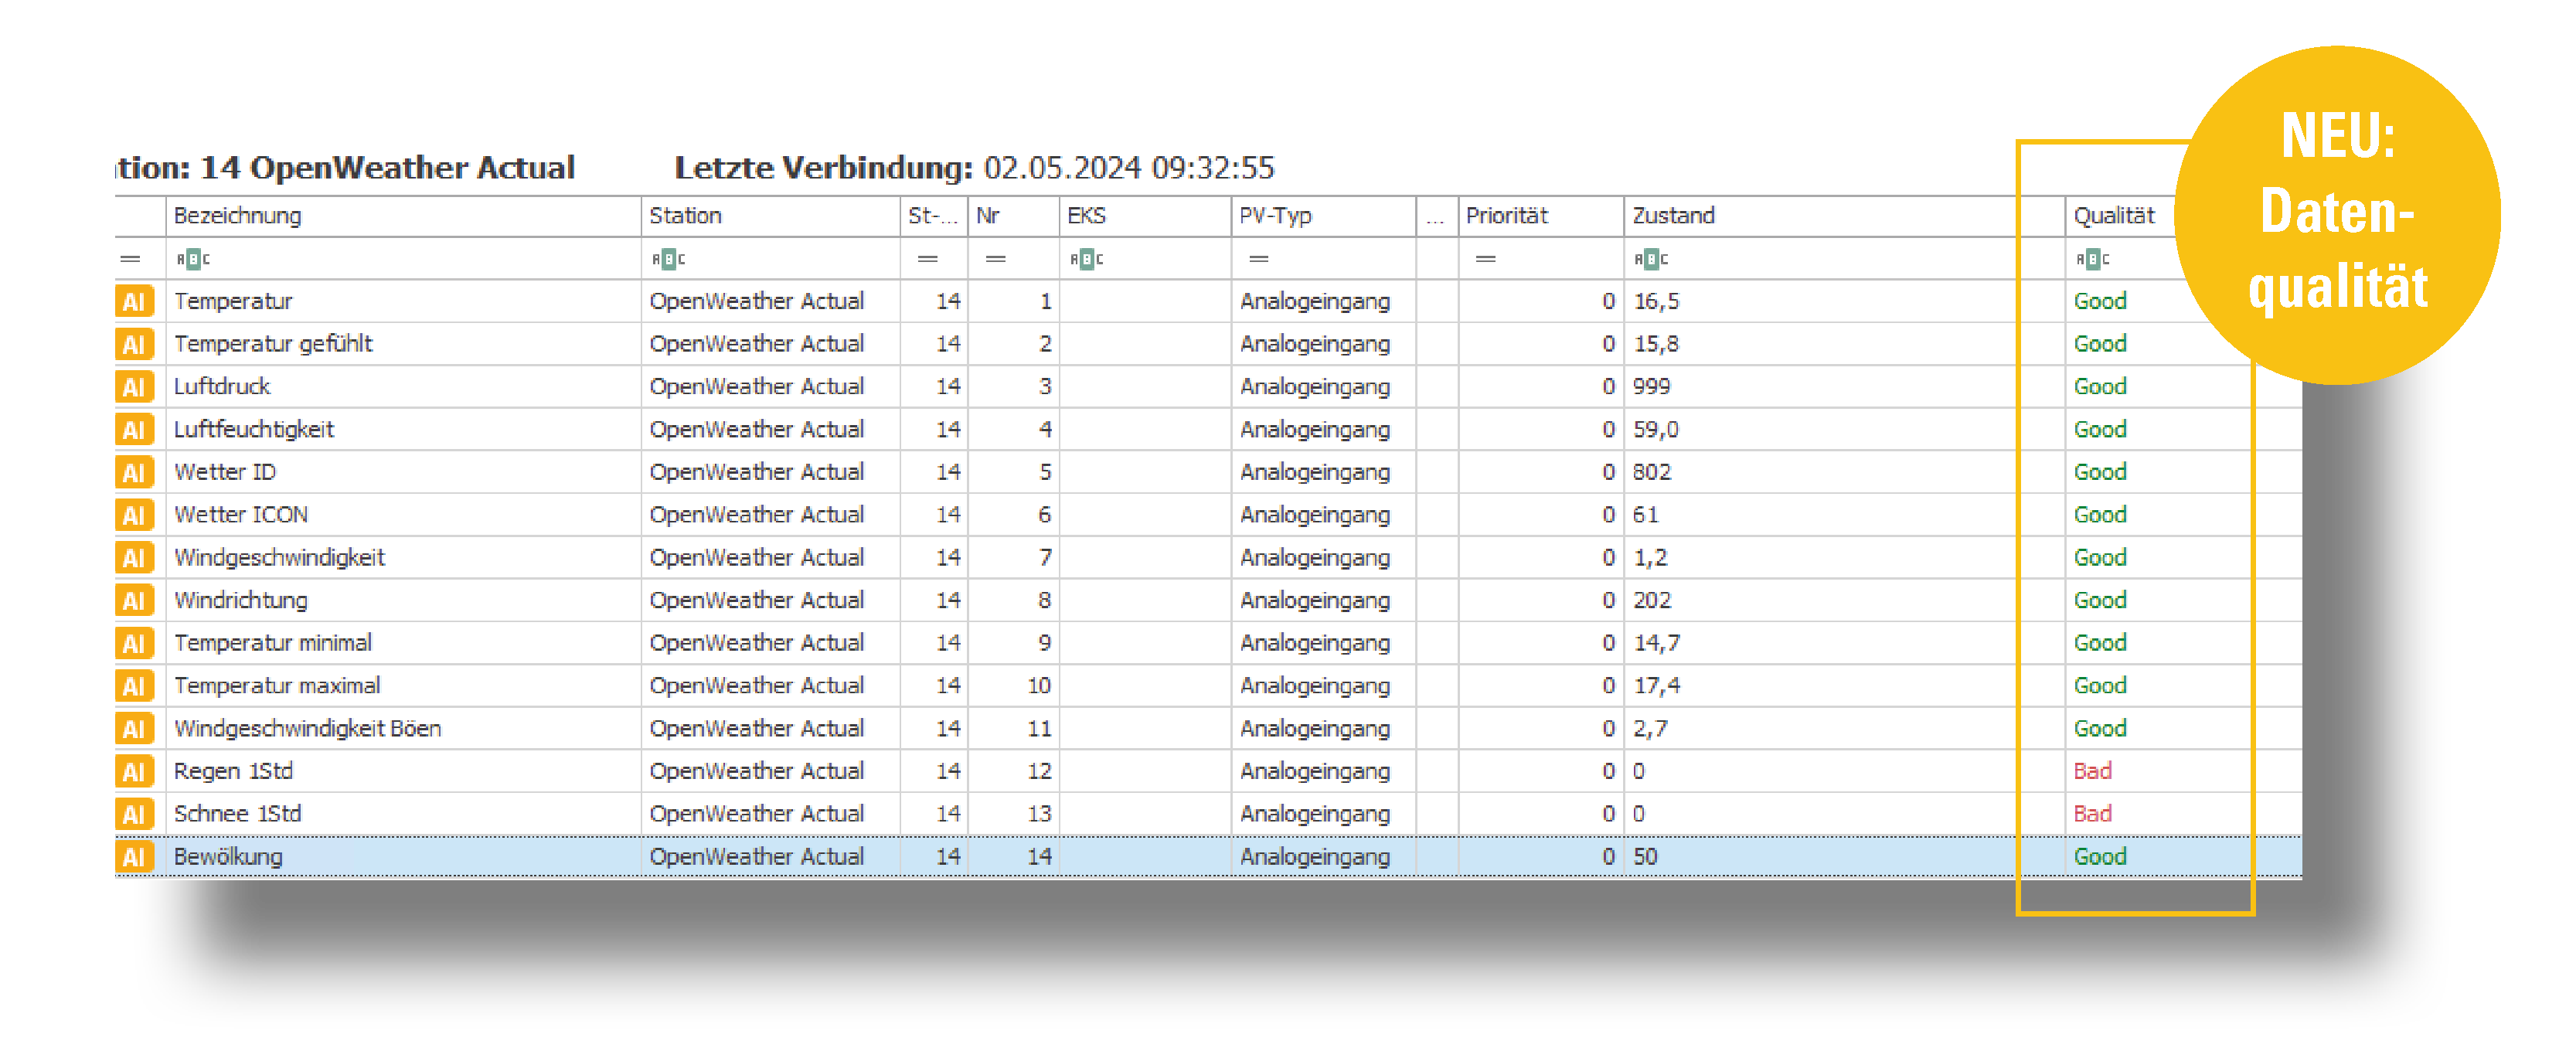The height and width of the screenshot is (1041, 2576).
Task: Click Zustand value '202' for Windrichtung
Action: coord(1652,600)
